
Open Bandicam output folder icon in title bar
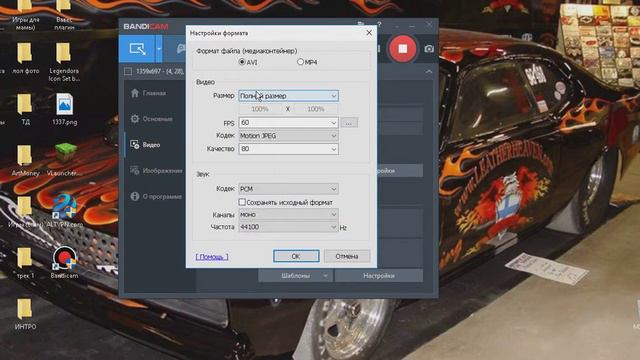coord(361,25)
